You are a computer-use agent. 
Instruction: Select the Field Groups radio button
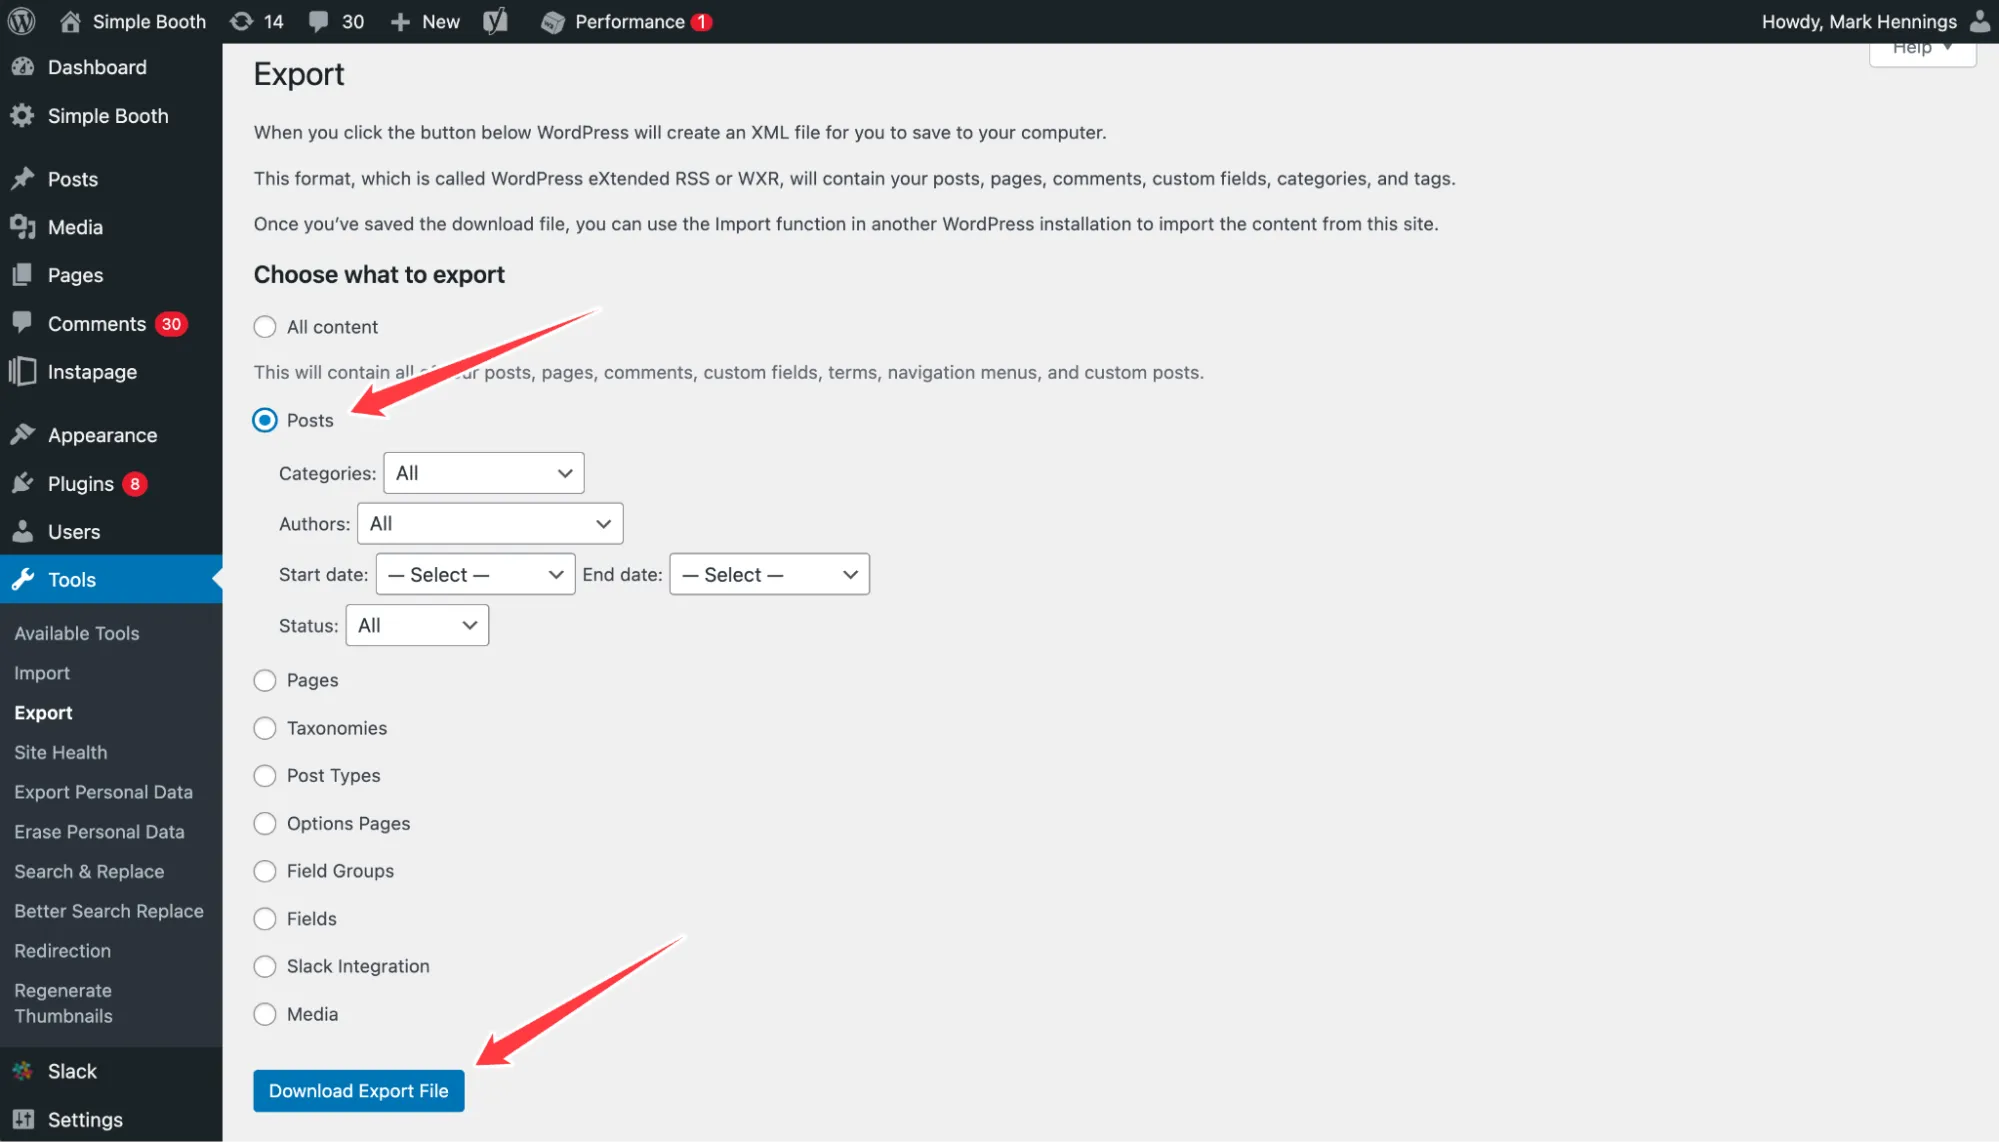[x=265, y=871]
